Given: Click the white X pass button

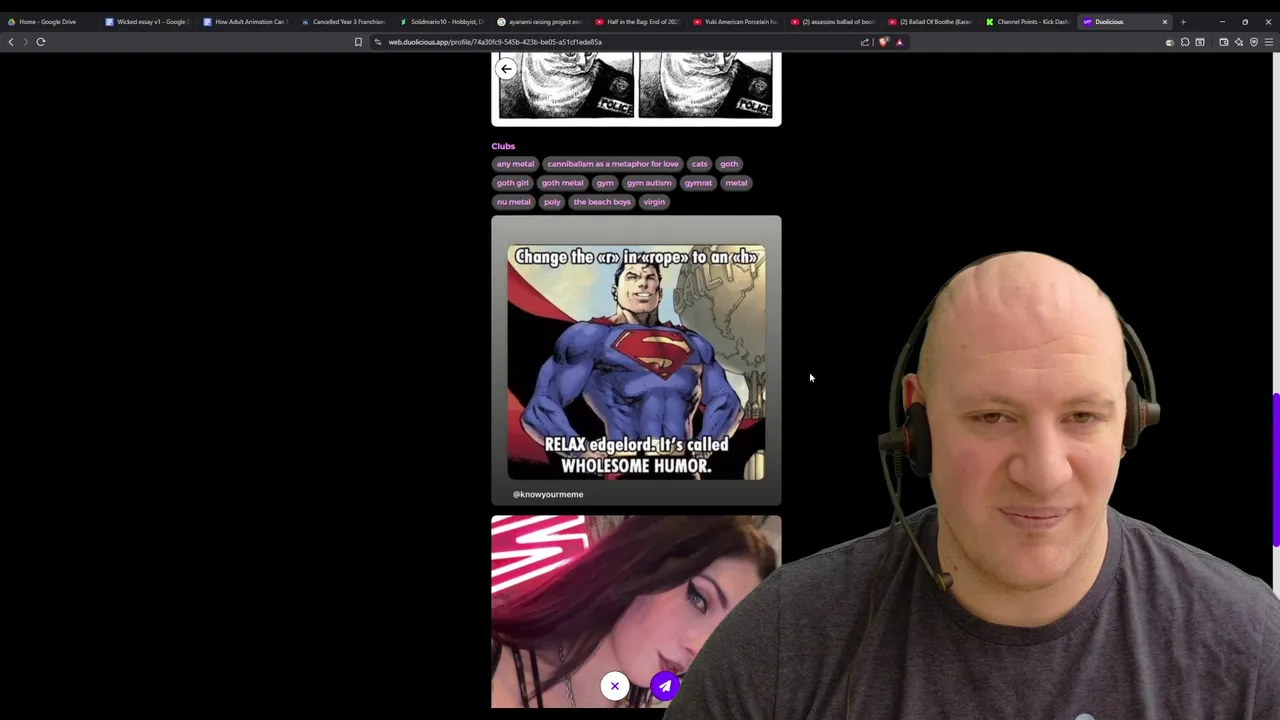Looking at the screenshot, I should (615, 686).
